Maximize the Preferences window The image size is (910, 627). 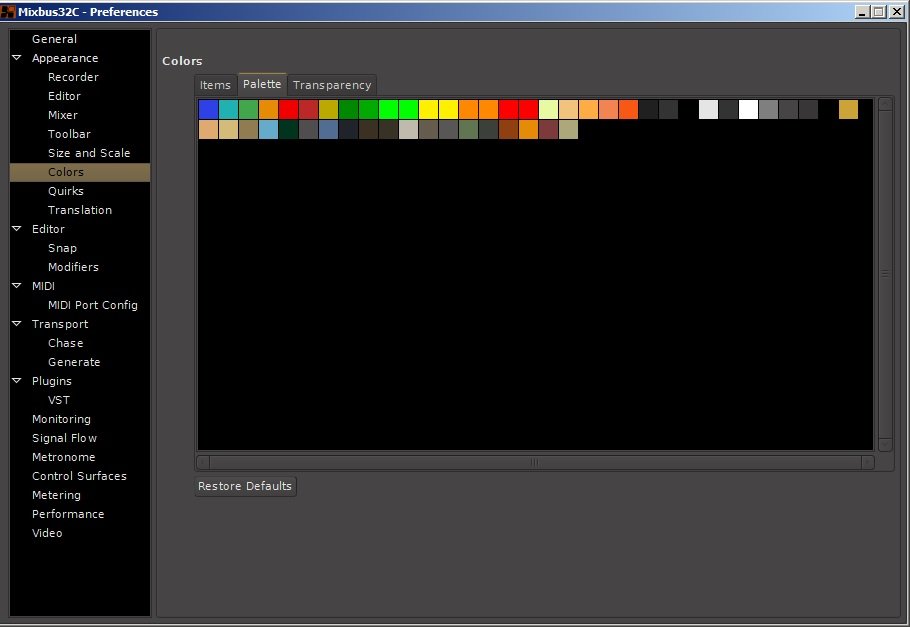(x=879, y=12)
